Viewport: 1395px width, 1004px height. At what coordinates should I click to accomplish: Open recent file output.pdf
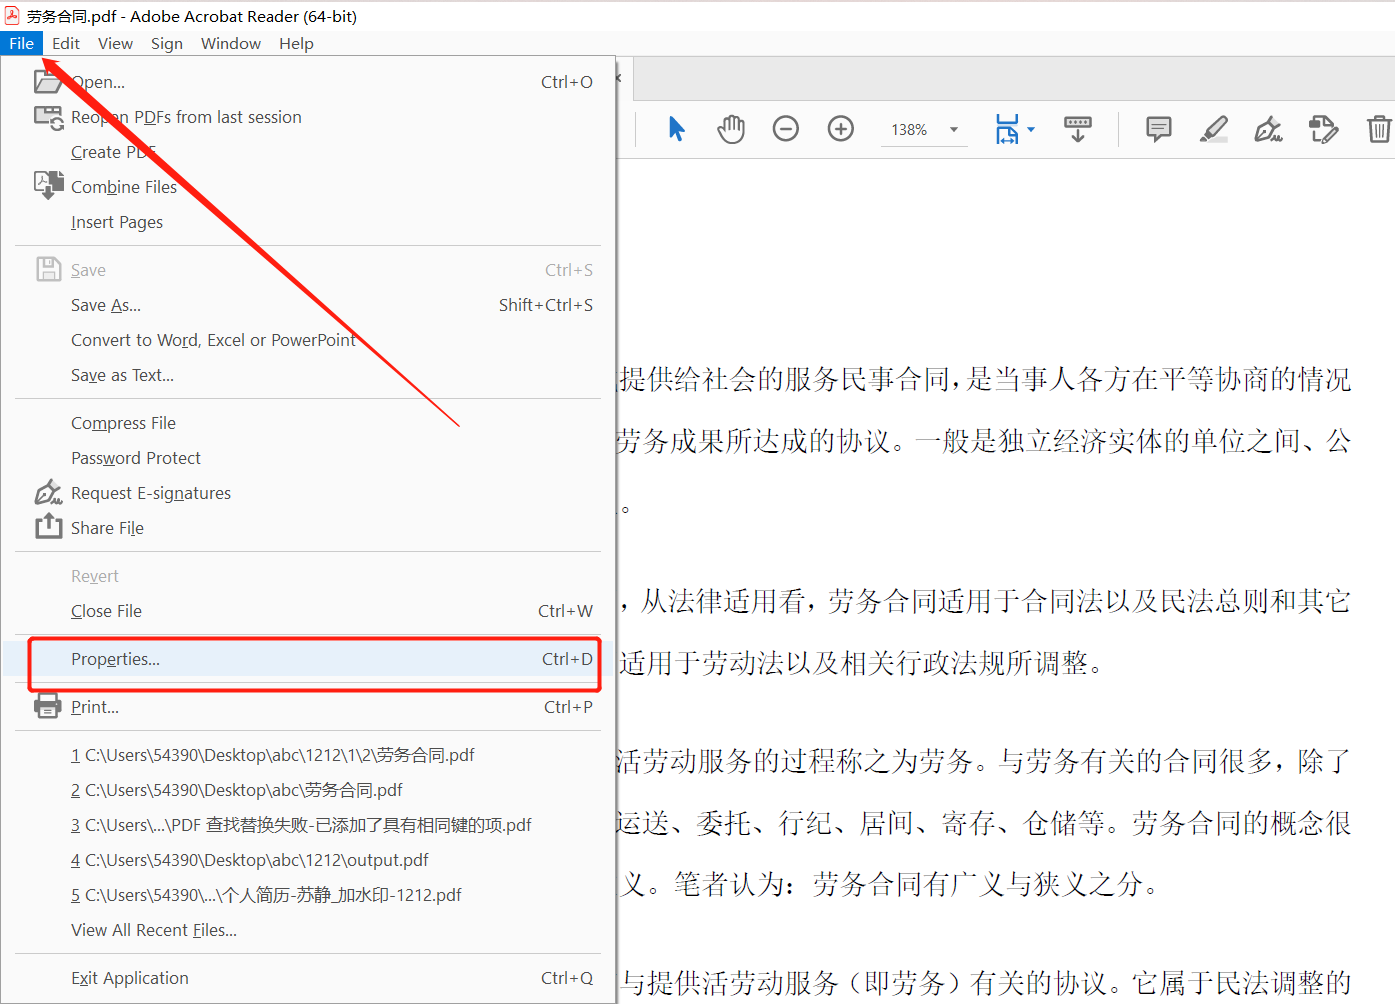click(x=250, y=859)
